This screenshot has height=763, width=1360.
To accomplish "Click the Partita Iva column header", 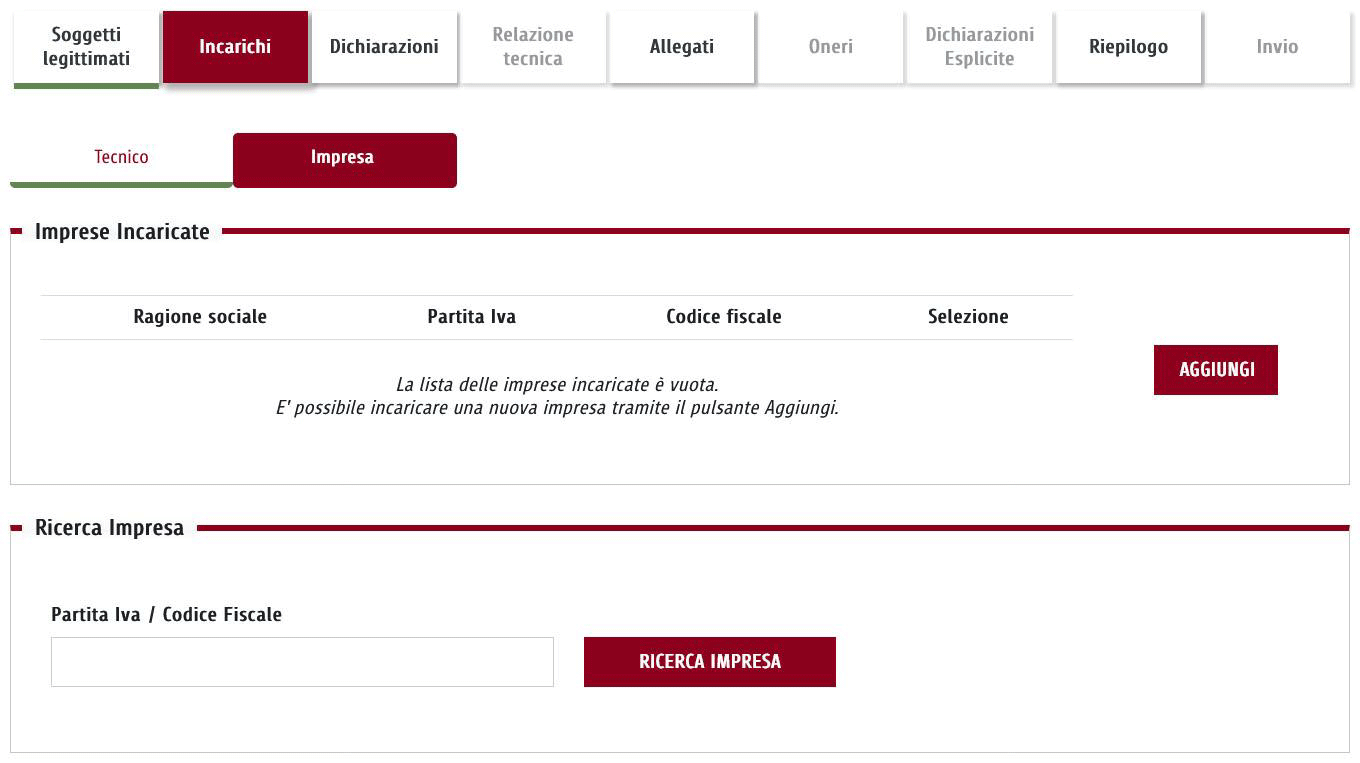I will point(471,317).
